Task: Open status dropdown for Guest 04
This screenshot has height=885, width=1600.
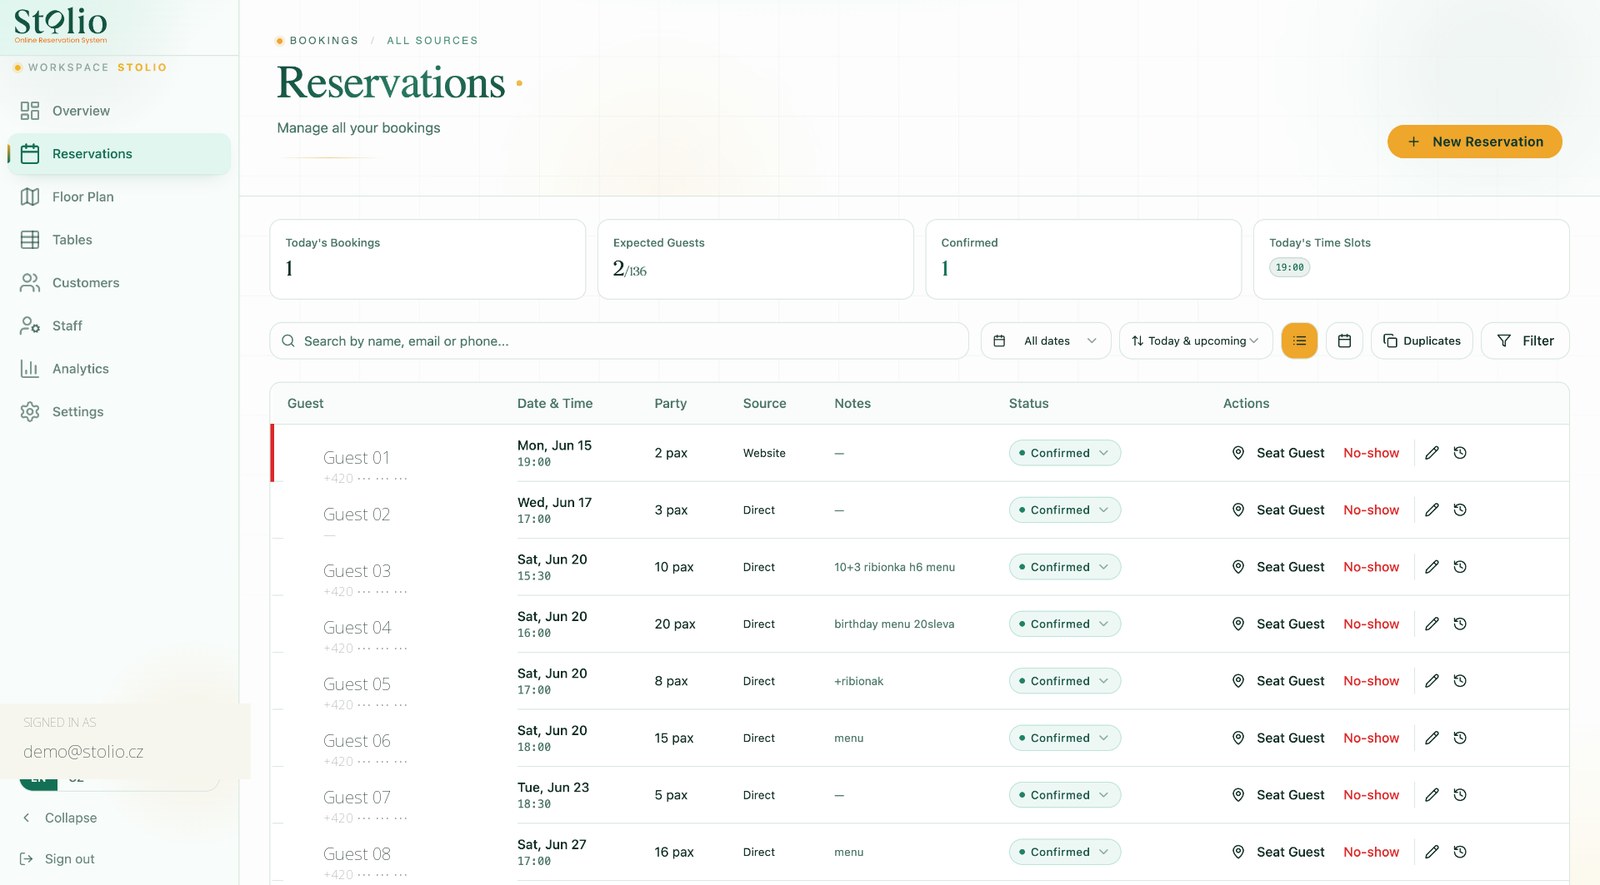Action: (x=1065, y=624)
